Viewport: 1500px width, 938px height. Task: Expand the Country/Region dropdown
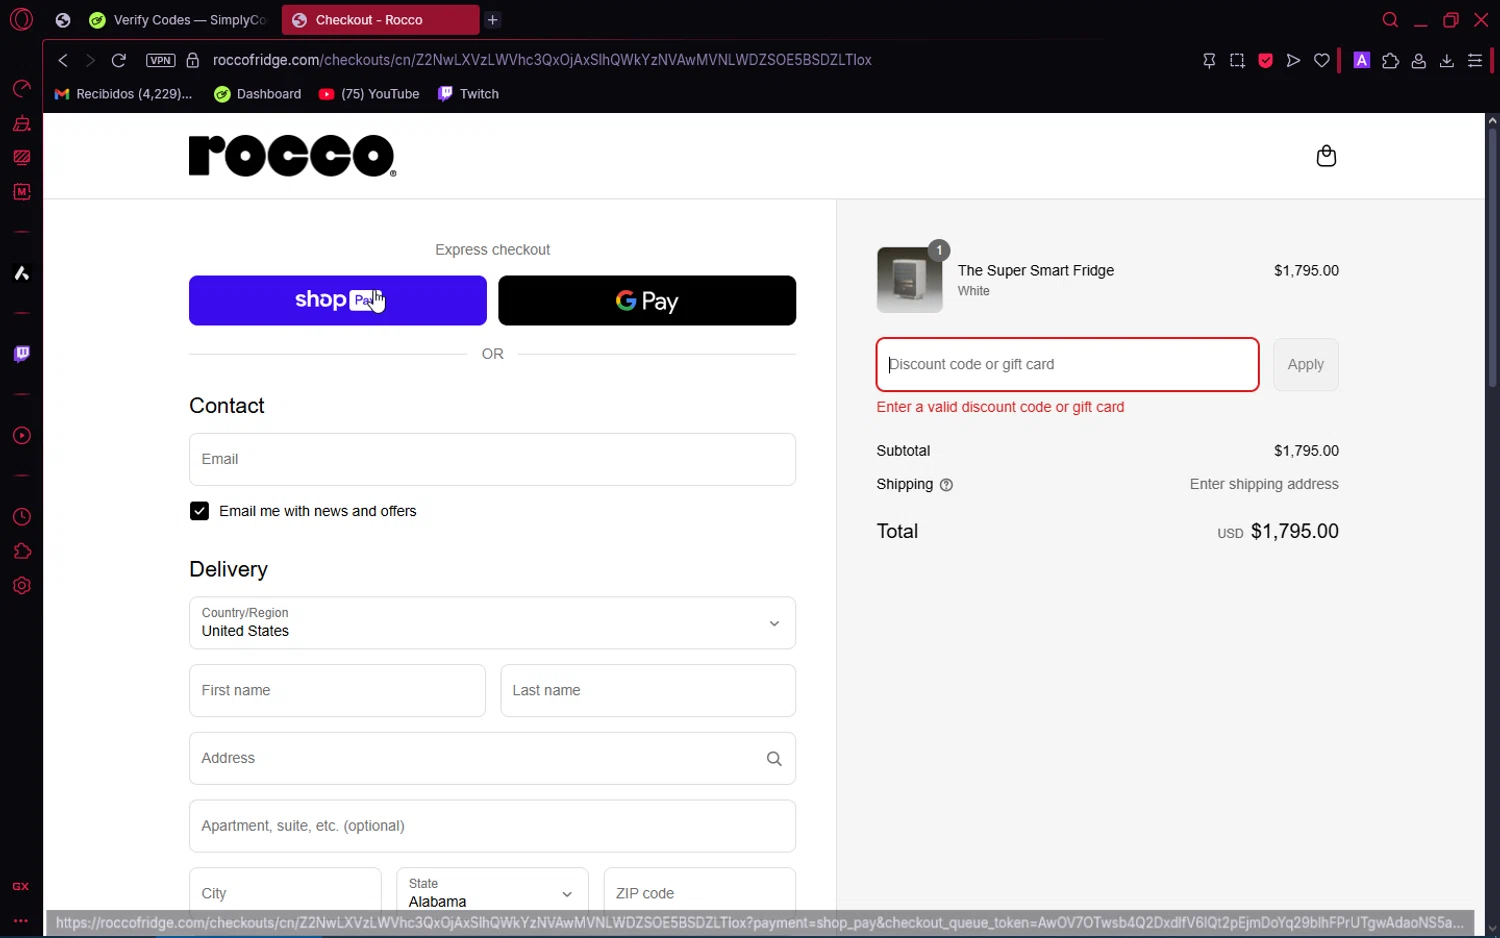(x=492, y=623)
